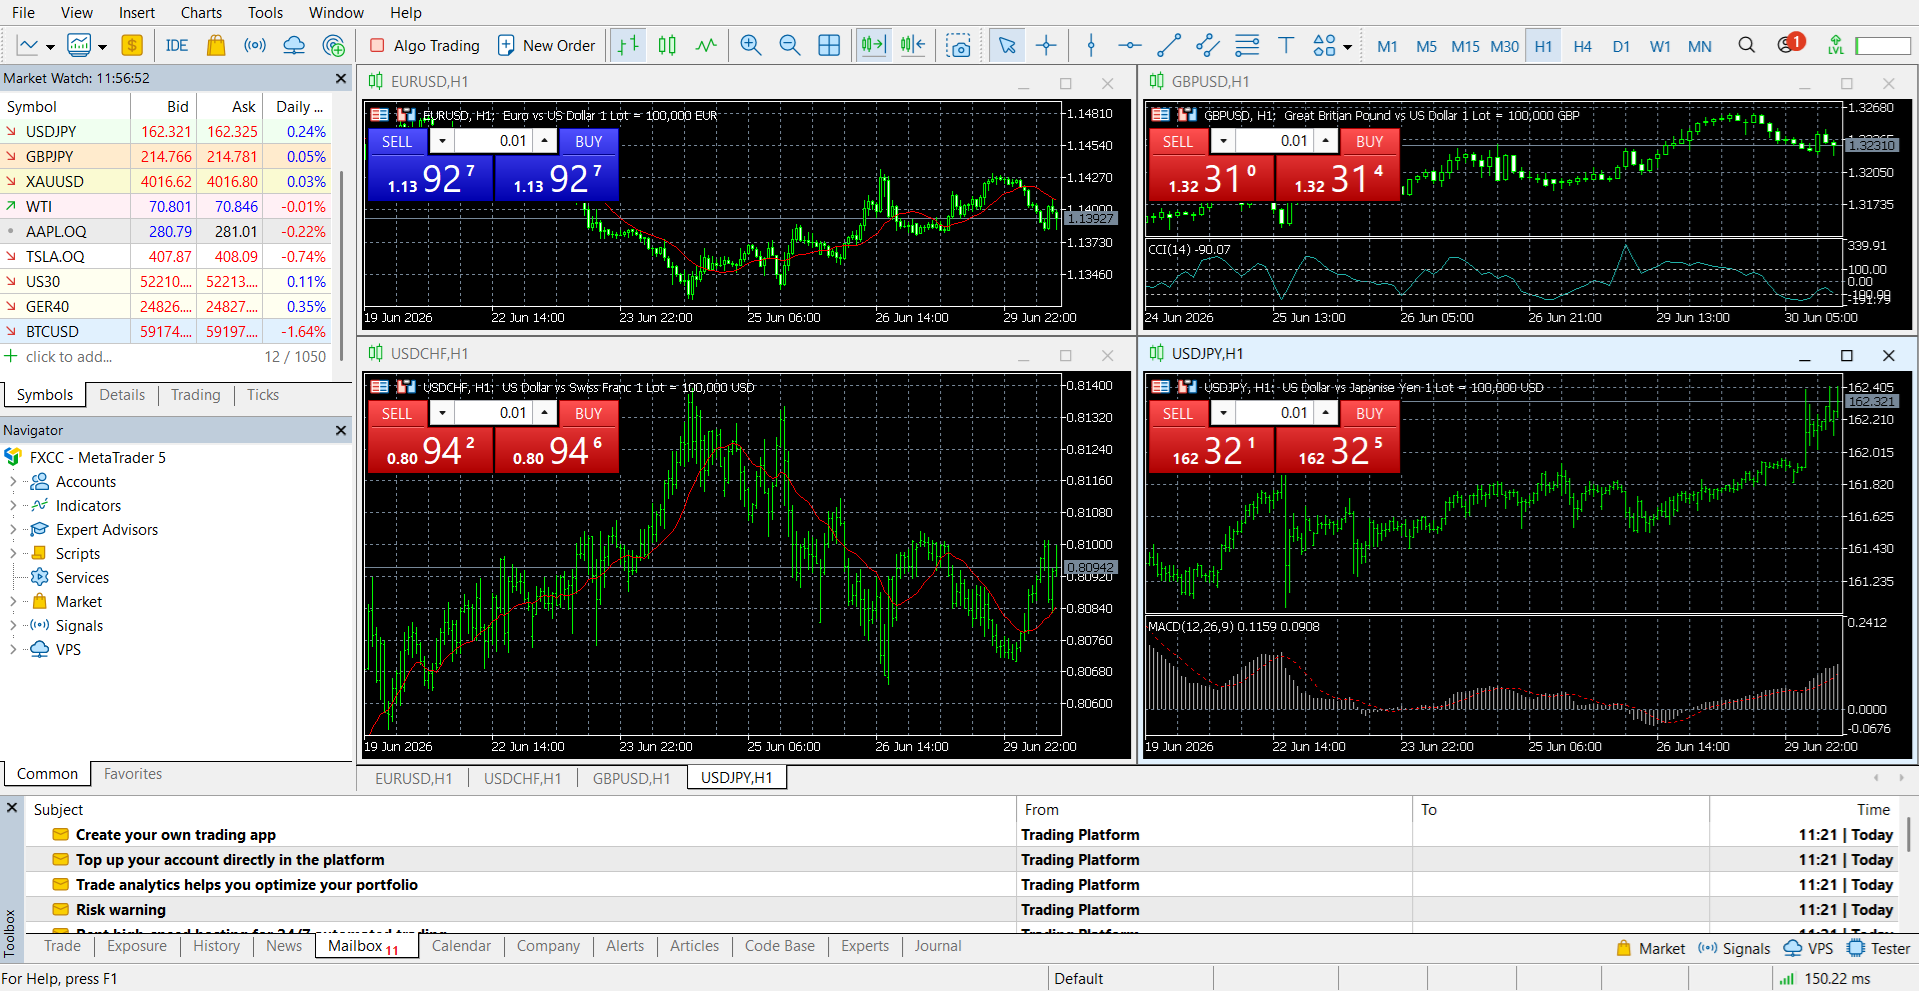Open the account profile notification icon

(x=1790, y=43)
